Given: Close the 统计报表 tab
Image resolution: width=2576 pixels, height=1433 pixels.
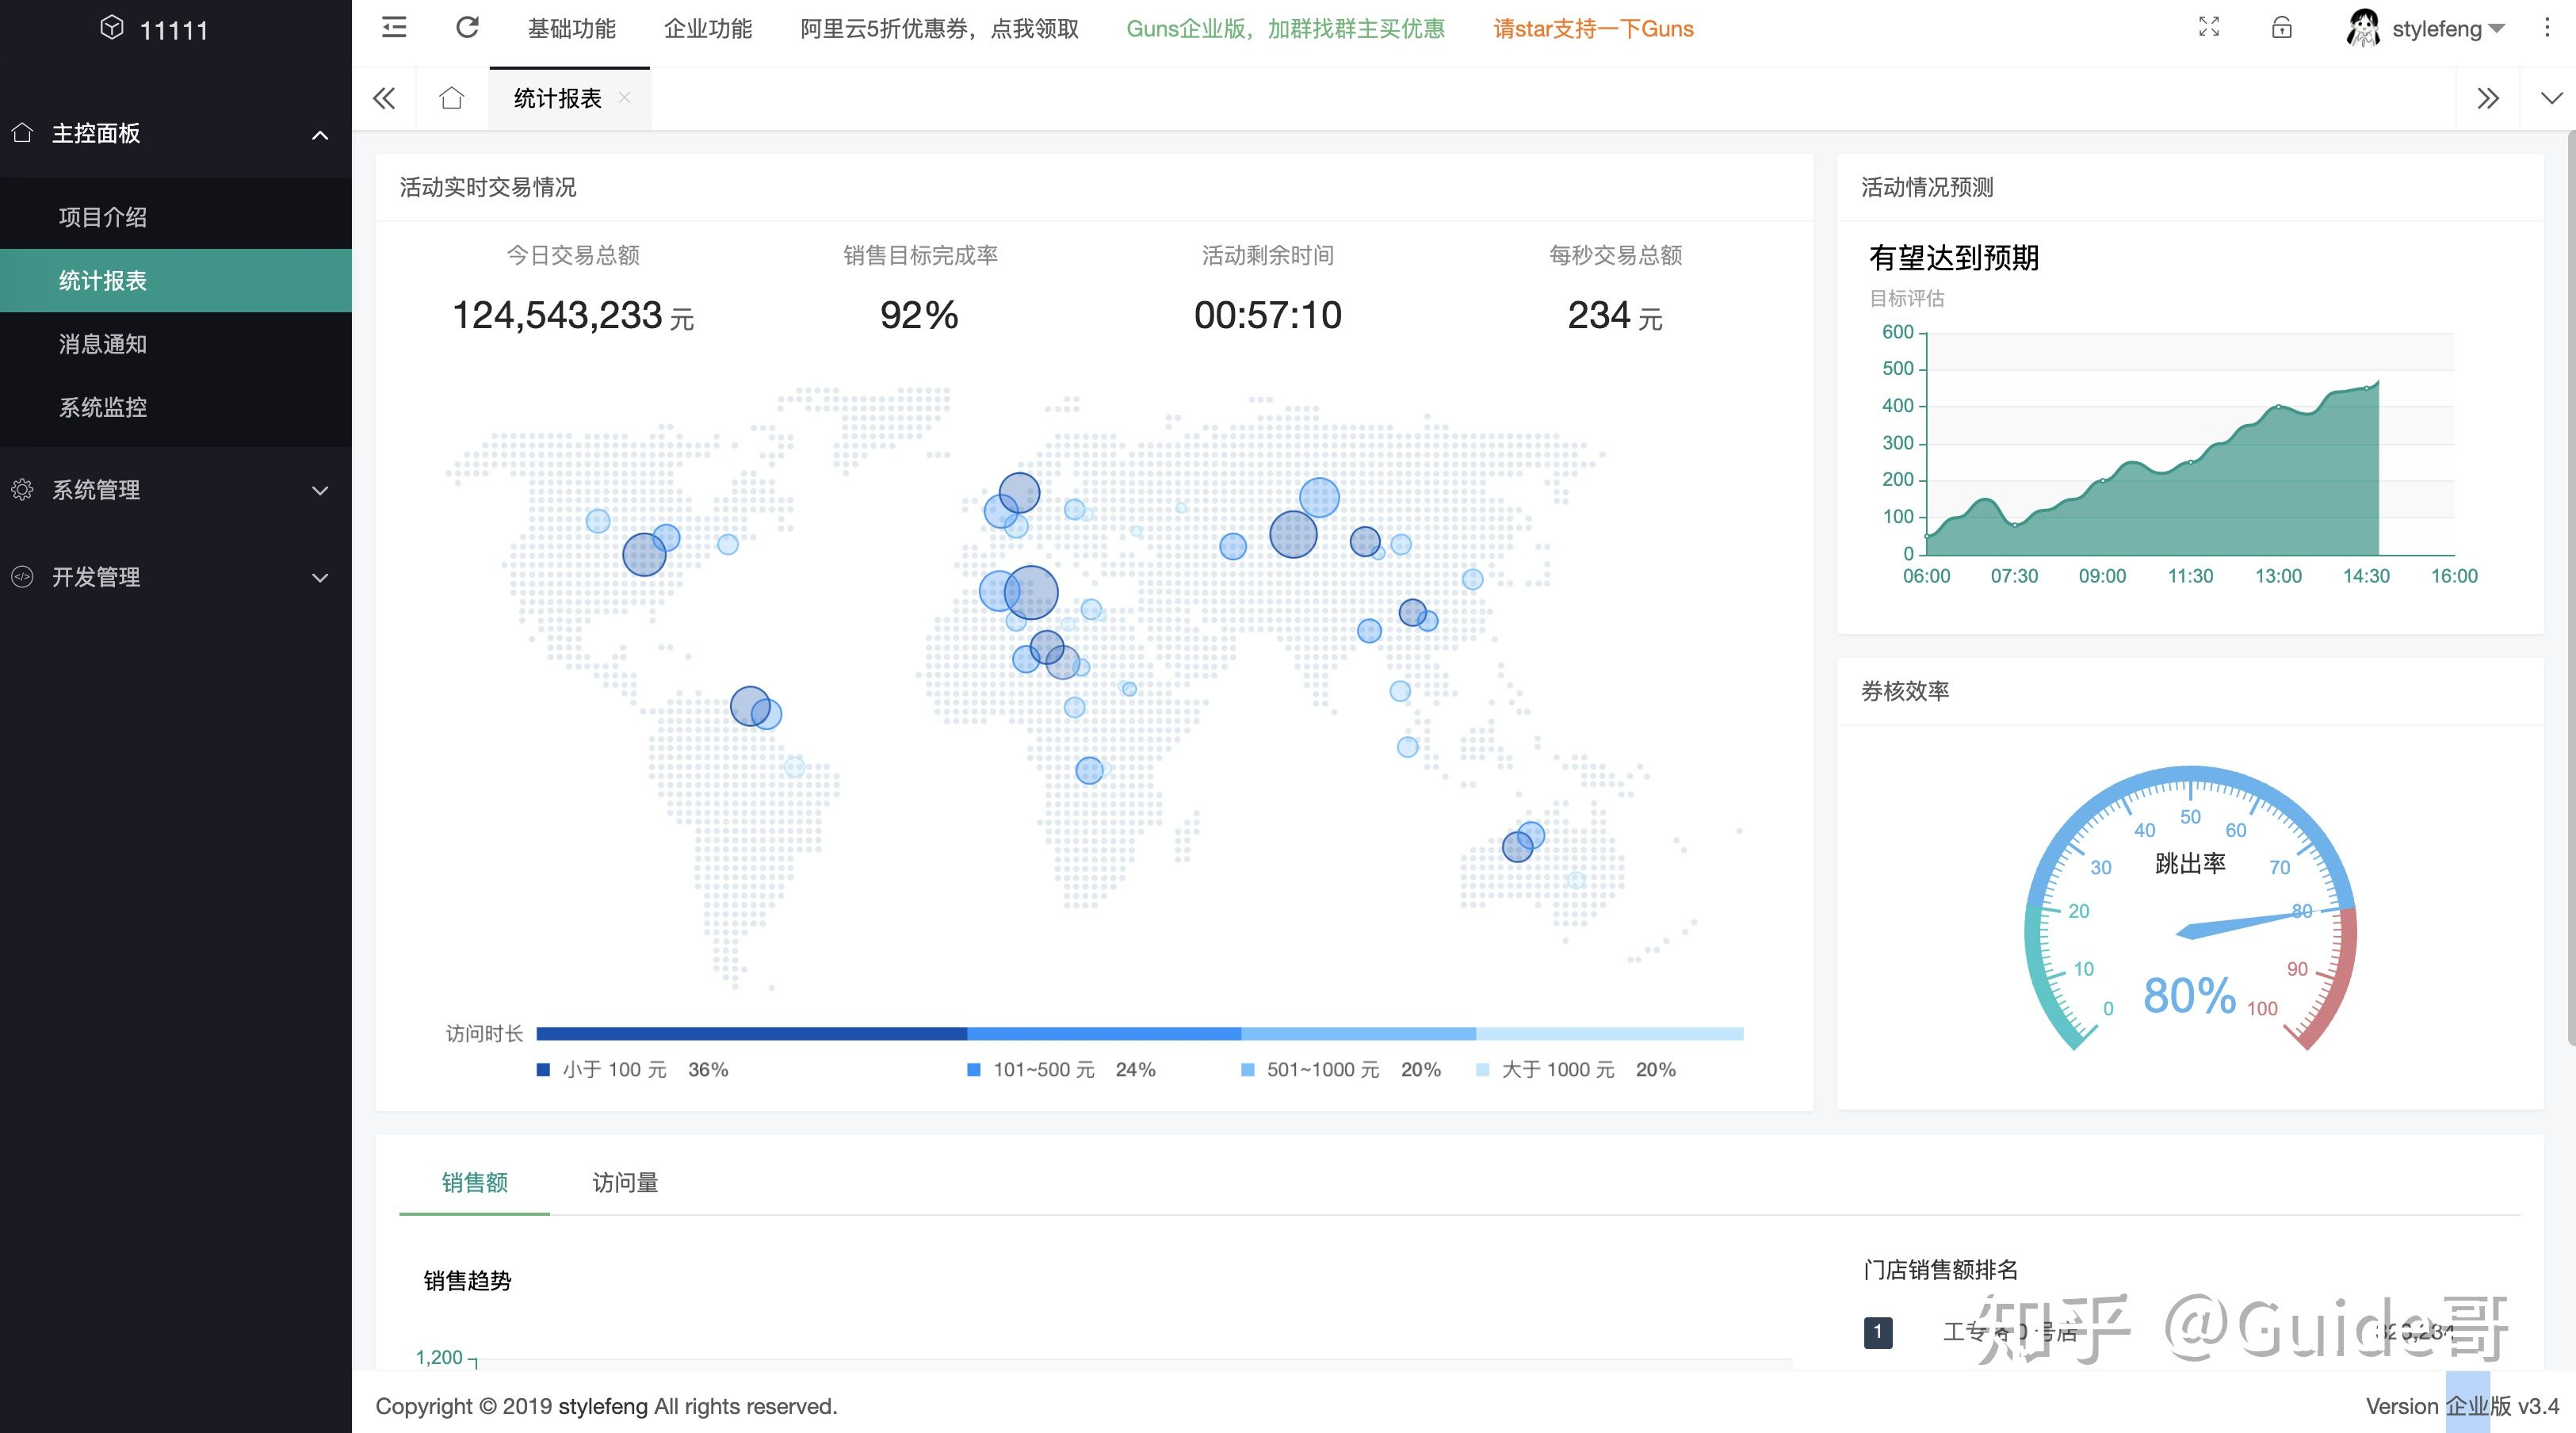Looking at the screenshot, I should pos(625,97).
